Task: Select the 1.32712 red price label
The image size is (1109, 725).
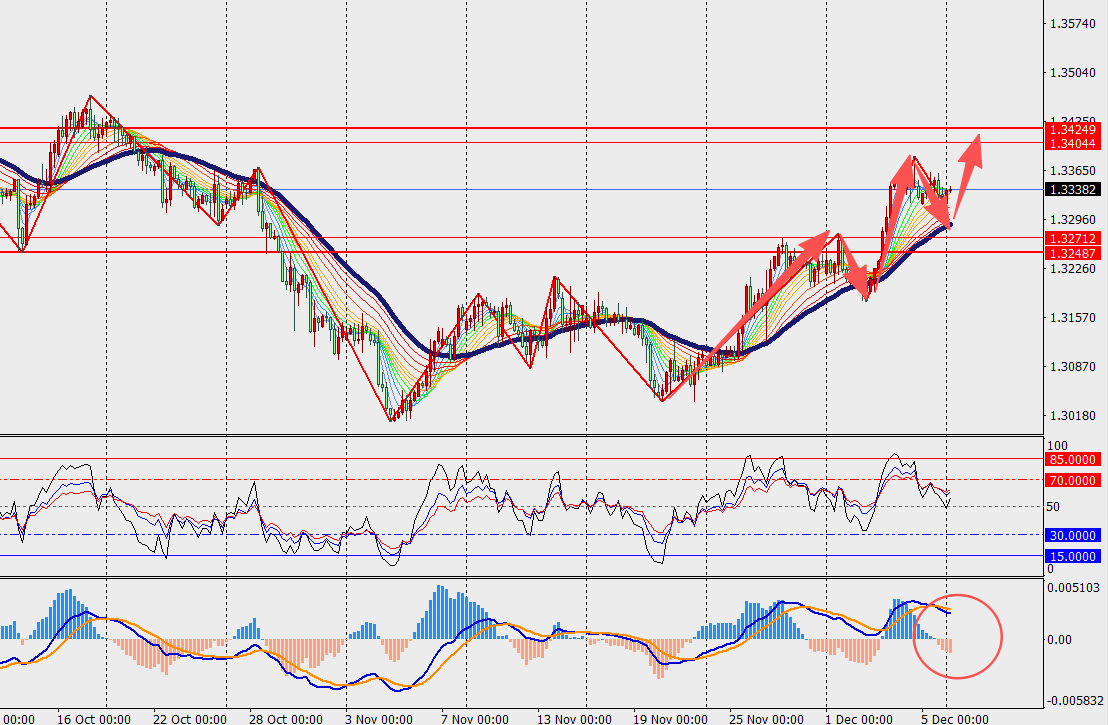Action: pyautogui.click(x=1073, y=238)
